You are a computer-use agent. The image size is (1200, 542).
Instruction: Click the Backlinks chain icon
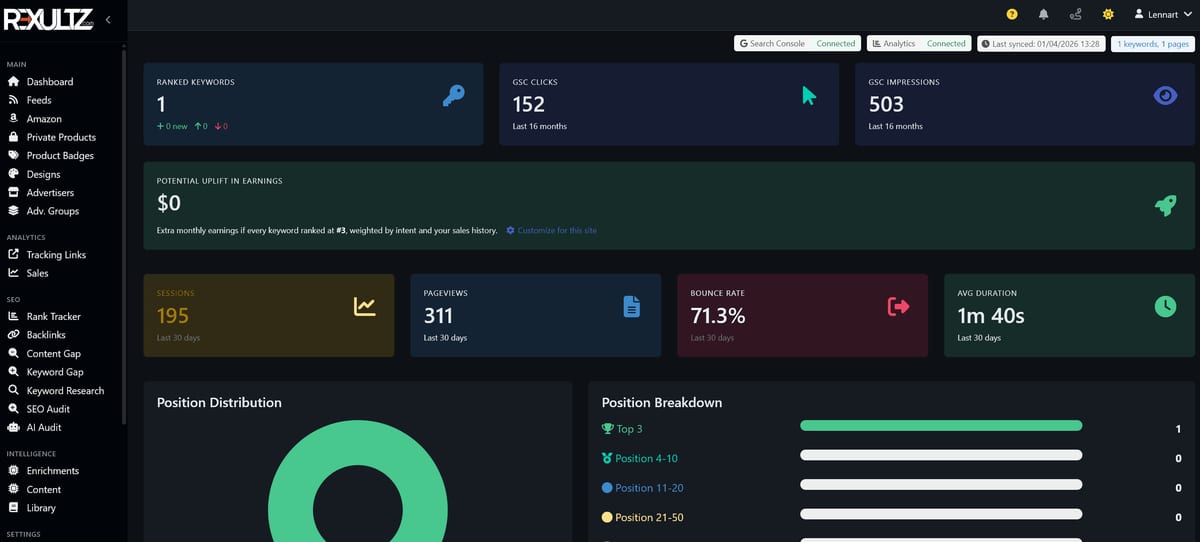click(x=14, y=335)
